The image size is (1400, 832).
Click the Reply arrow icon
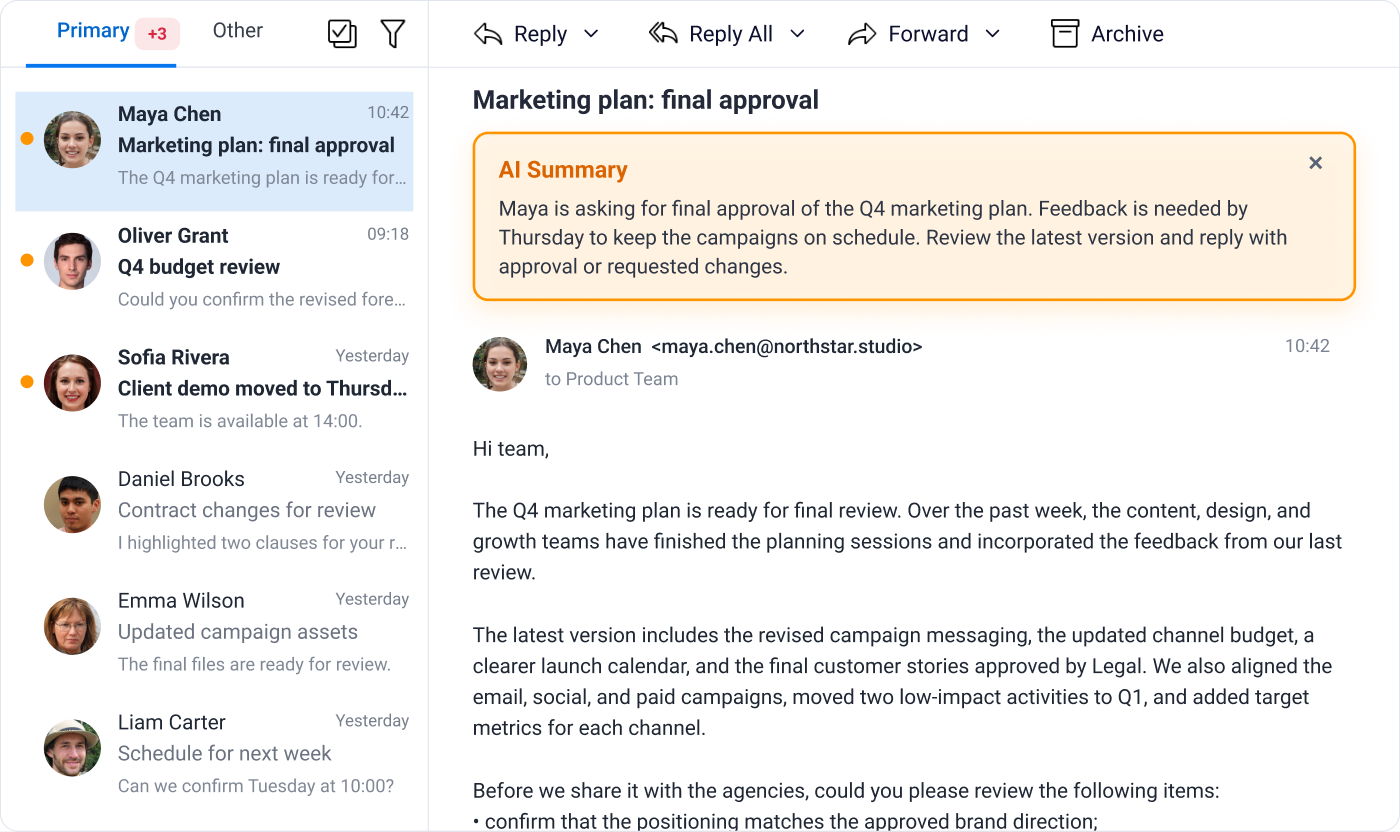click(488, 34)
